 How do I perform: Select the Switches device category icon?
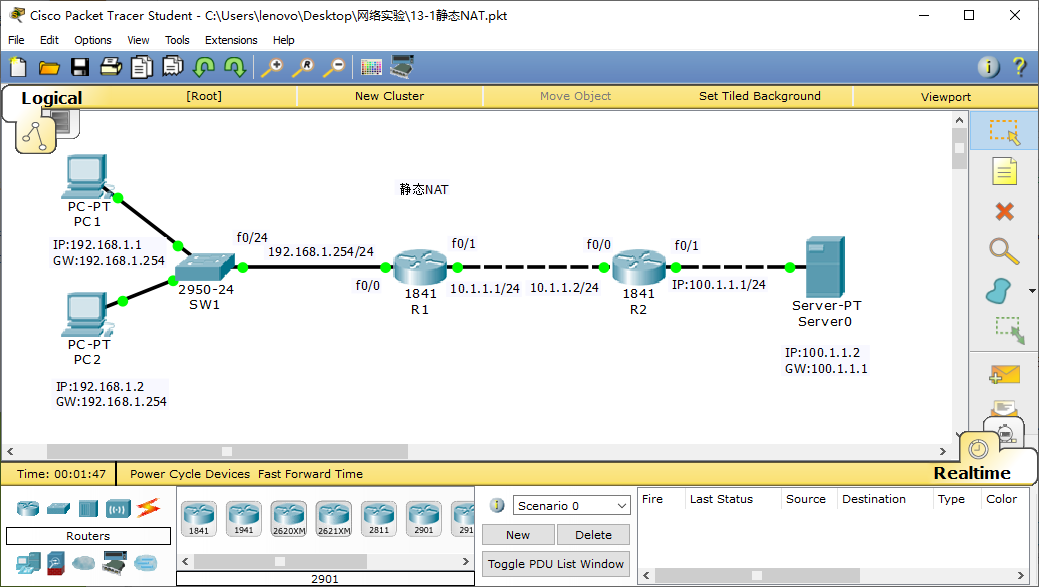coord(58,509)
